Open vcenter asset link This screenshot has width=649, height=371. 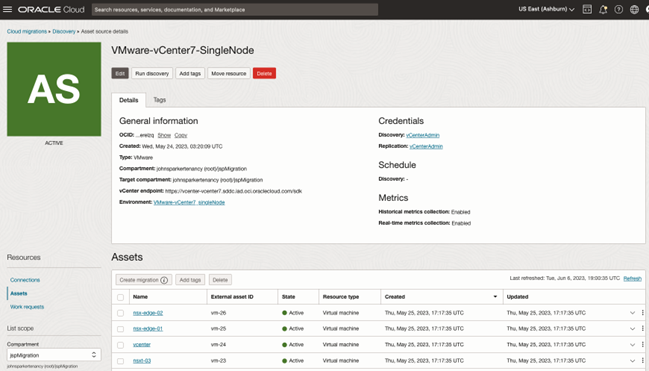click(x=142, y=344)
